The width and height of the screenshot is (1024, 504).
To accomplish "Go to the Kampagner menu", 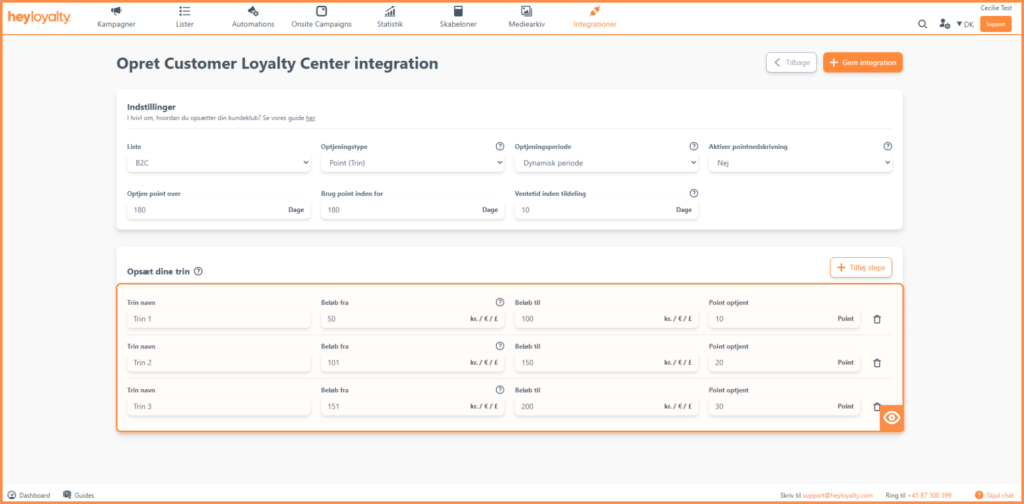I will pos(116,17).
